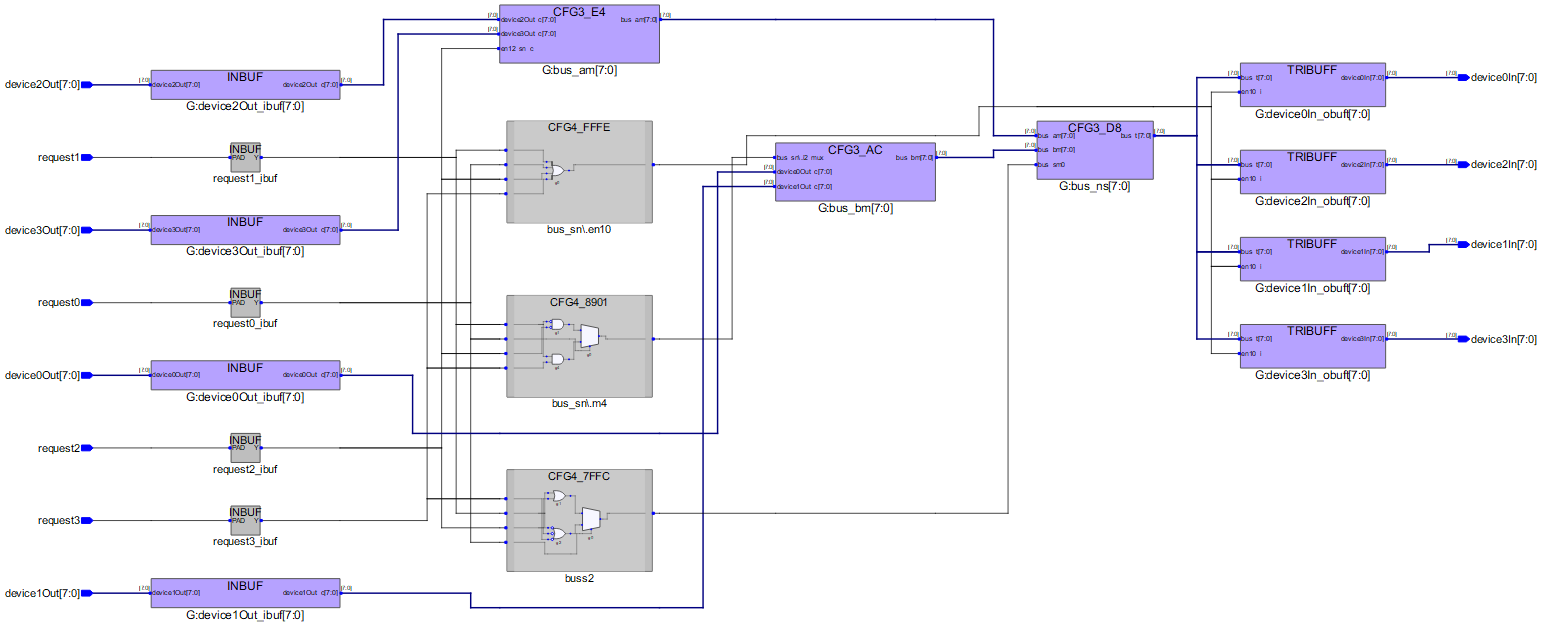Click the G:bus_am[7:0] instance label

(x=580, y=70)
